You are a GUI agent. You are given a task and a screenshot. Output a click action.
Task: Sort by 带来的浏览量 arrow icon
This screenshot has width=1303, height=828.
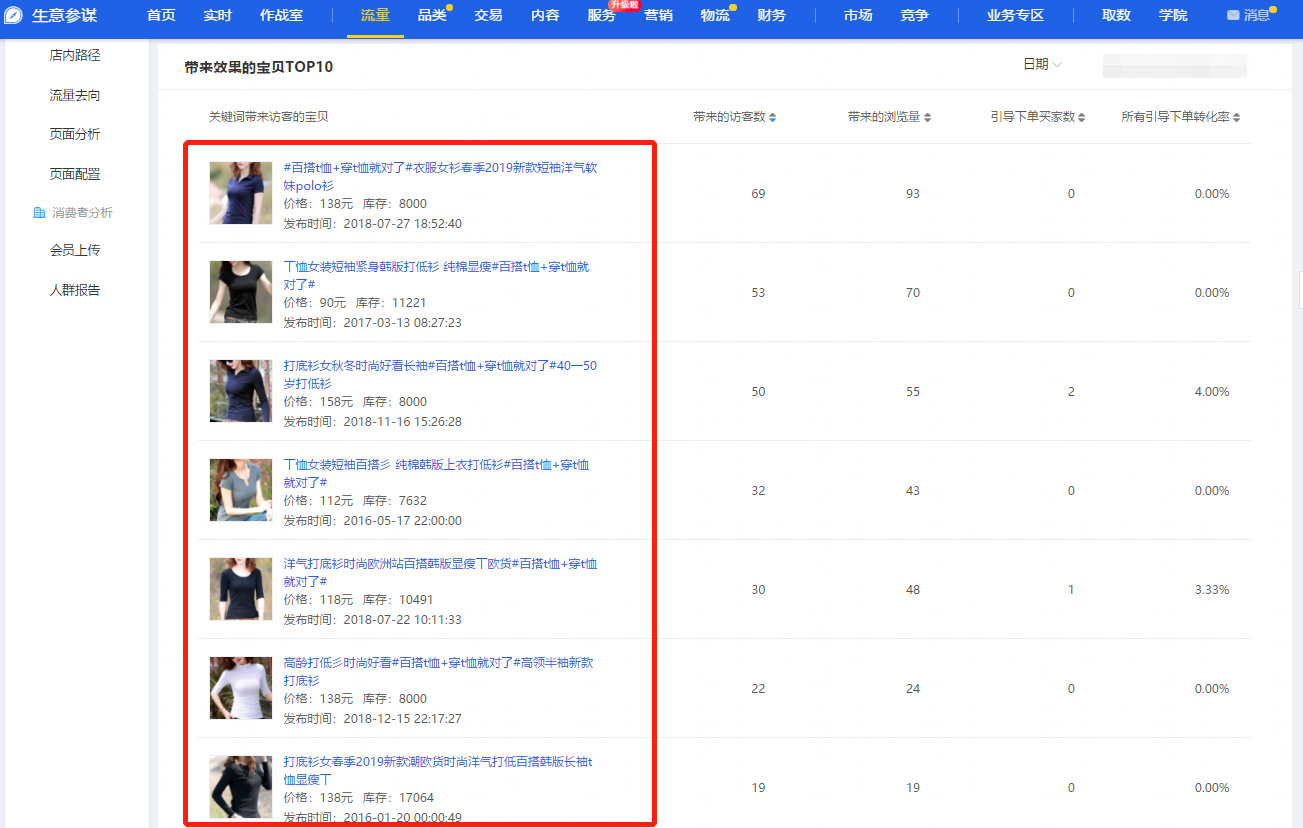[927, 118]
